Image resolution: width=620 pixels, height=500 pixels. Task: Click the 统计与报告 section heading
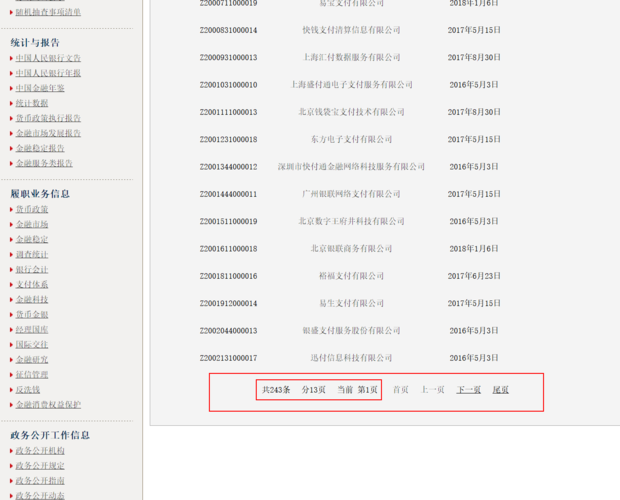pos(35,43)
